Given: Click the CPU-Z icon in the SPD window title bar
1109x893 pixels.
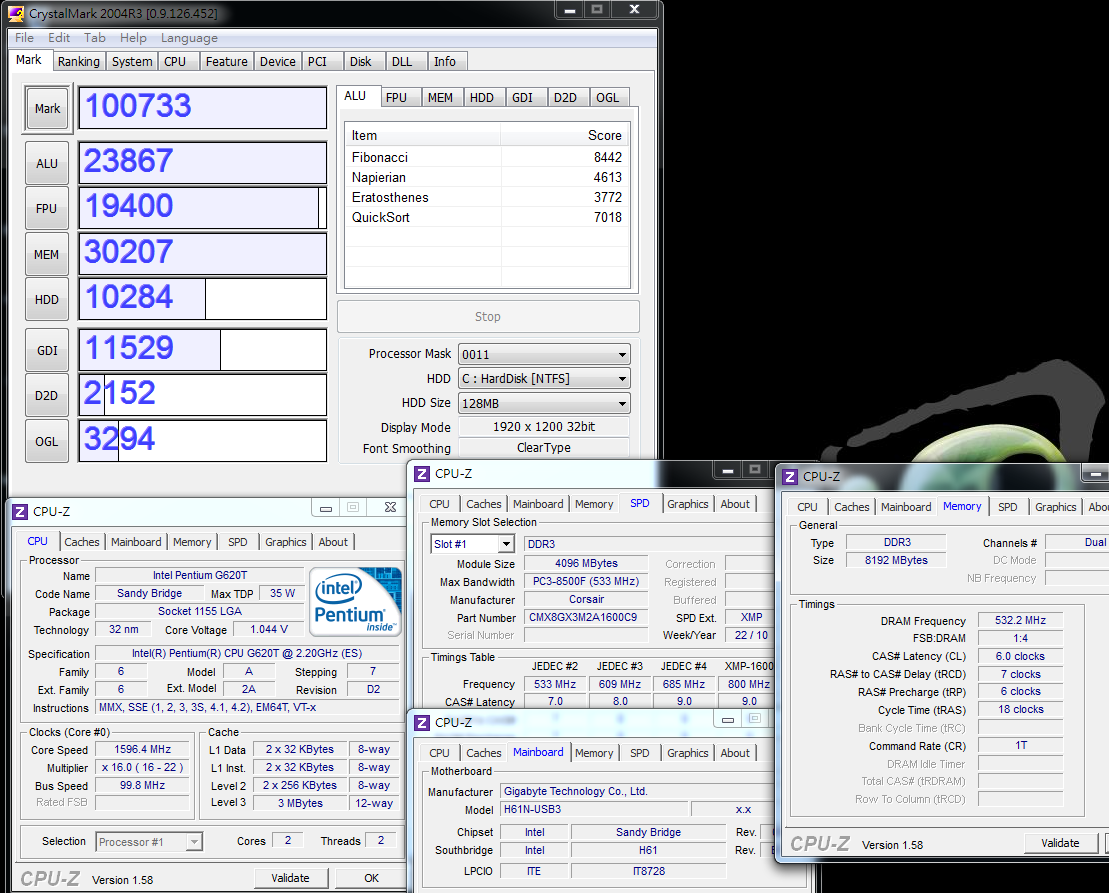Looking at the screenshot, I should coord(422,474).
